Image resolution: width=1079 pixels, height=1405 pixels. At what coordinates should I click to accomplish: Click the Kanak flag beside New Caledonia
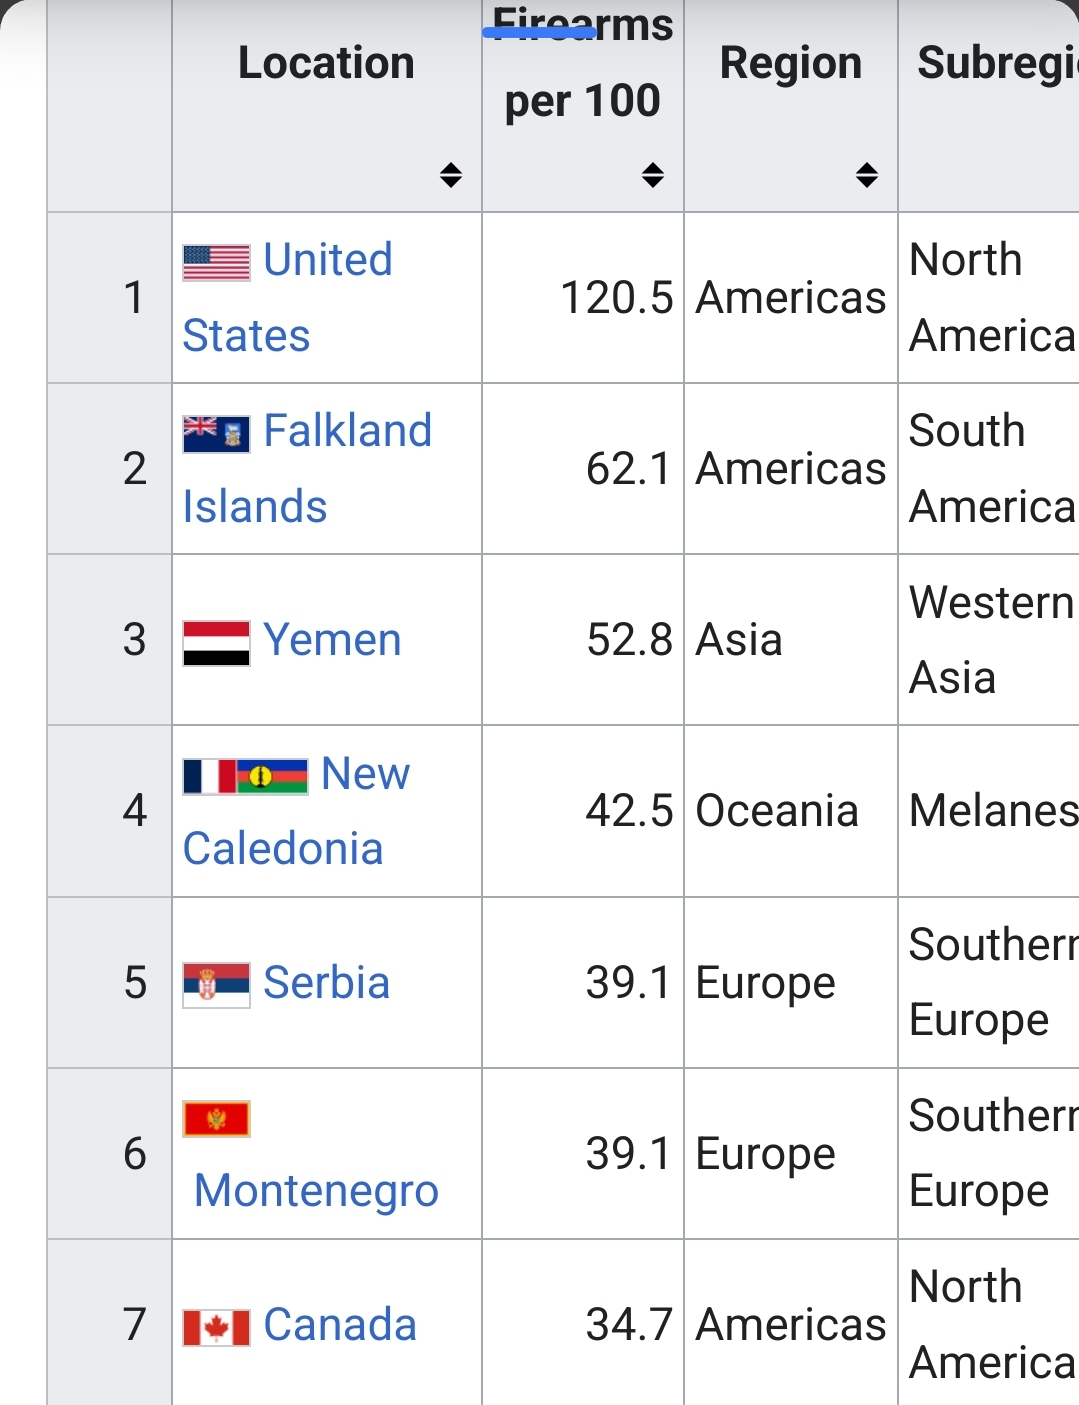coord(272,776)
